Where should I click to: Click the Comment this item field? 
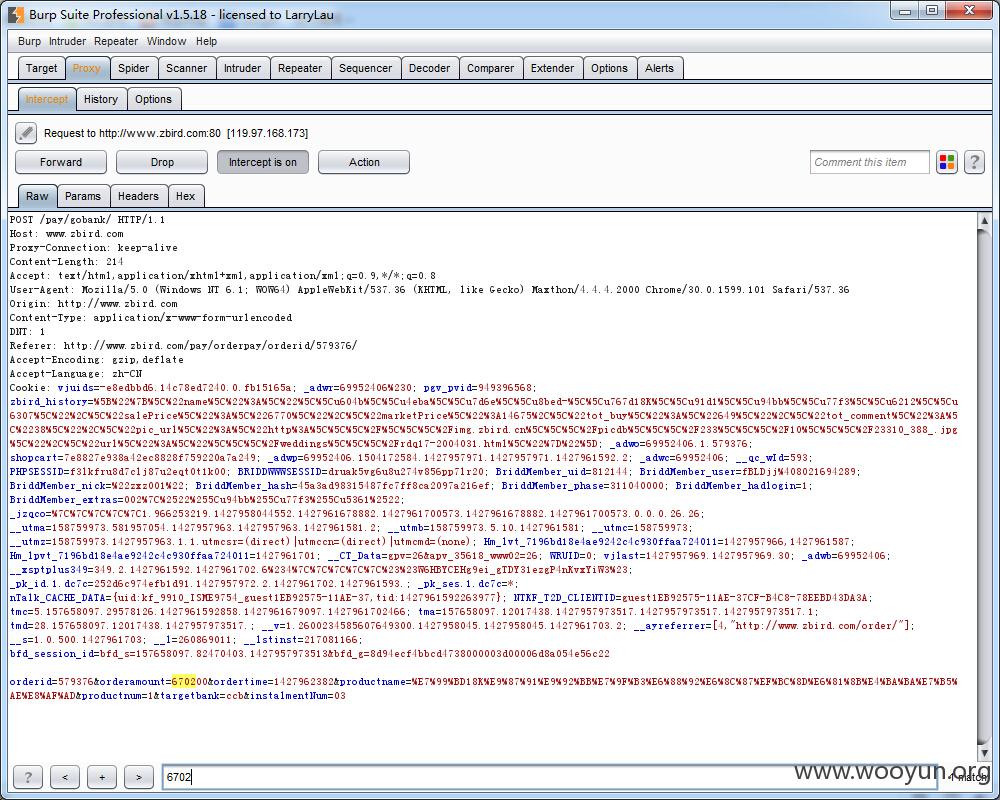click(x=869, y=162)
